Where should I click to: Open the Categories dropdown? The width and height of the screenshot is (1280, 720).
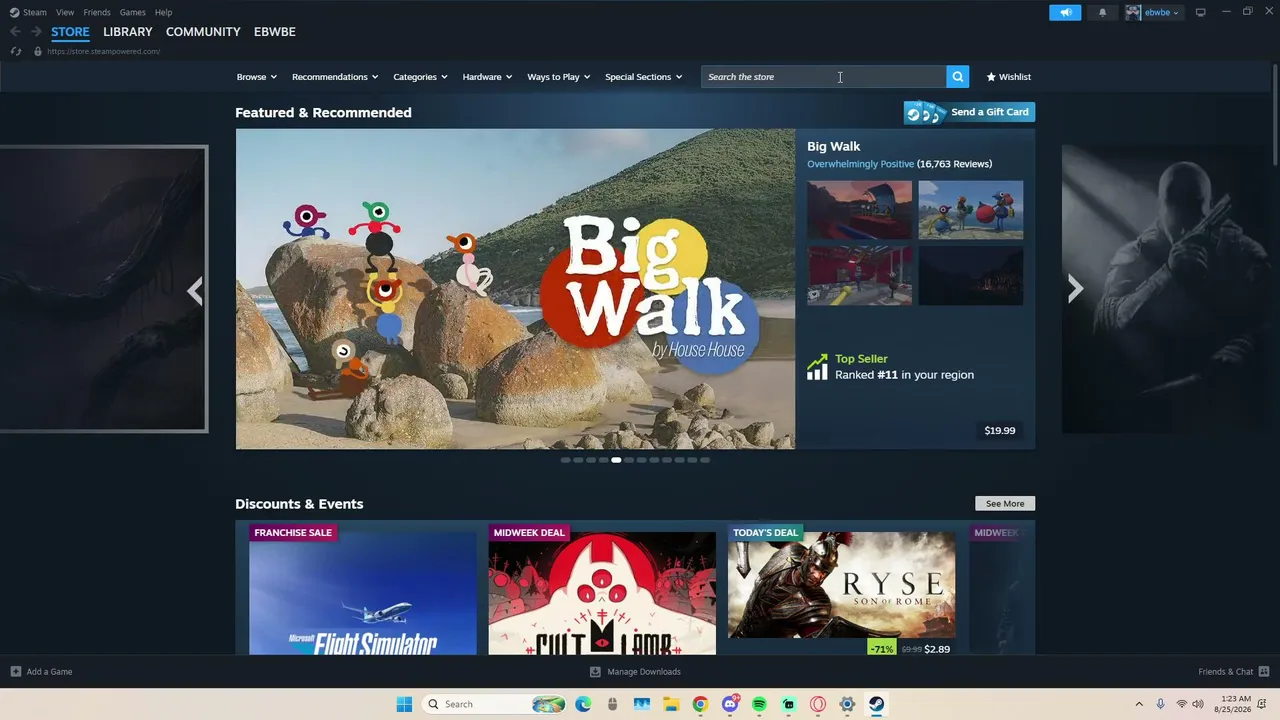point(420,77)
